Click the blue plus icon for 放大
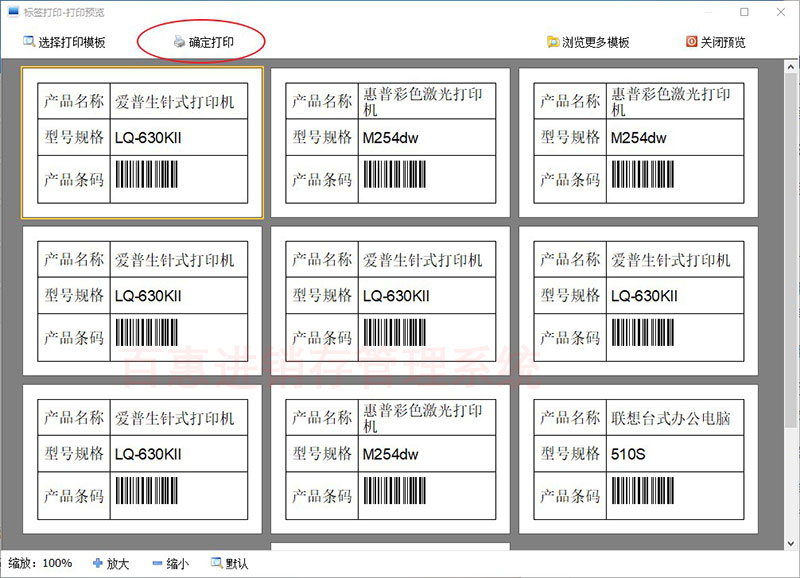The height and width of the screenshot is (578, 800). (x=97, y=563)
